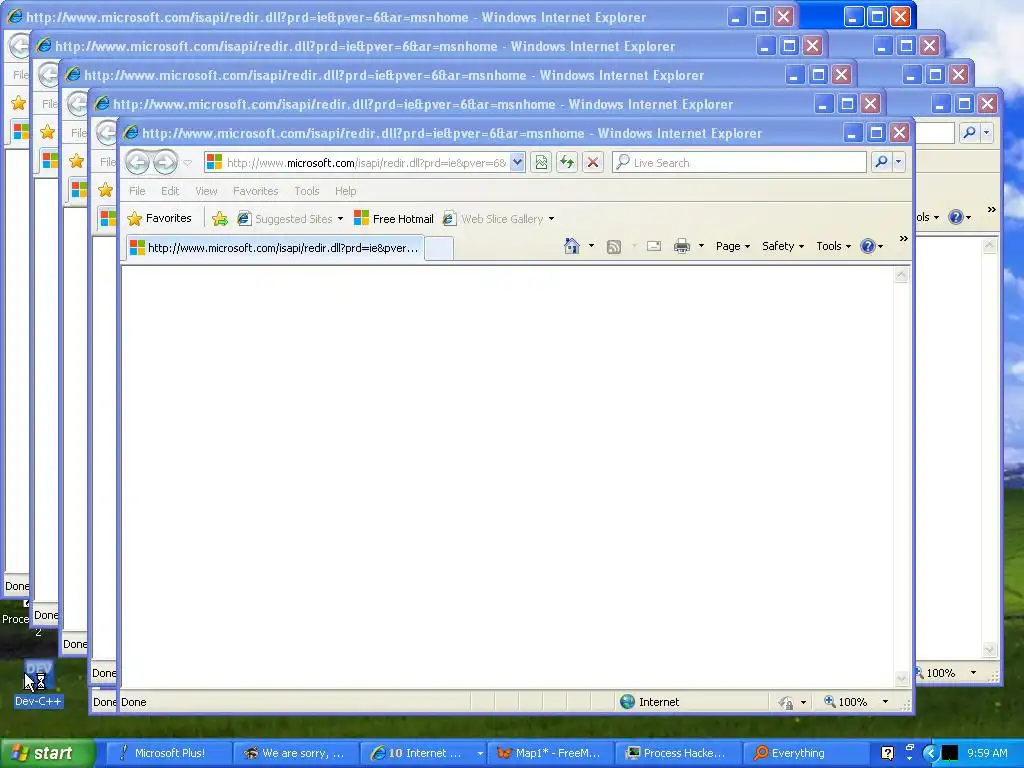The image size is (1024, 768).
Task: Click the Forward navigation button
Action: point(165,162)
